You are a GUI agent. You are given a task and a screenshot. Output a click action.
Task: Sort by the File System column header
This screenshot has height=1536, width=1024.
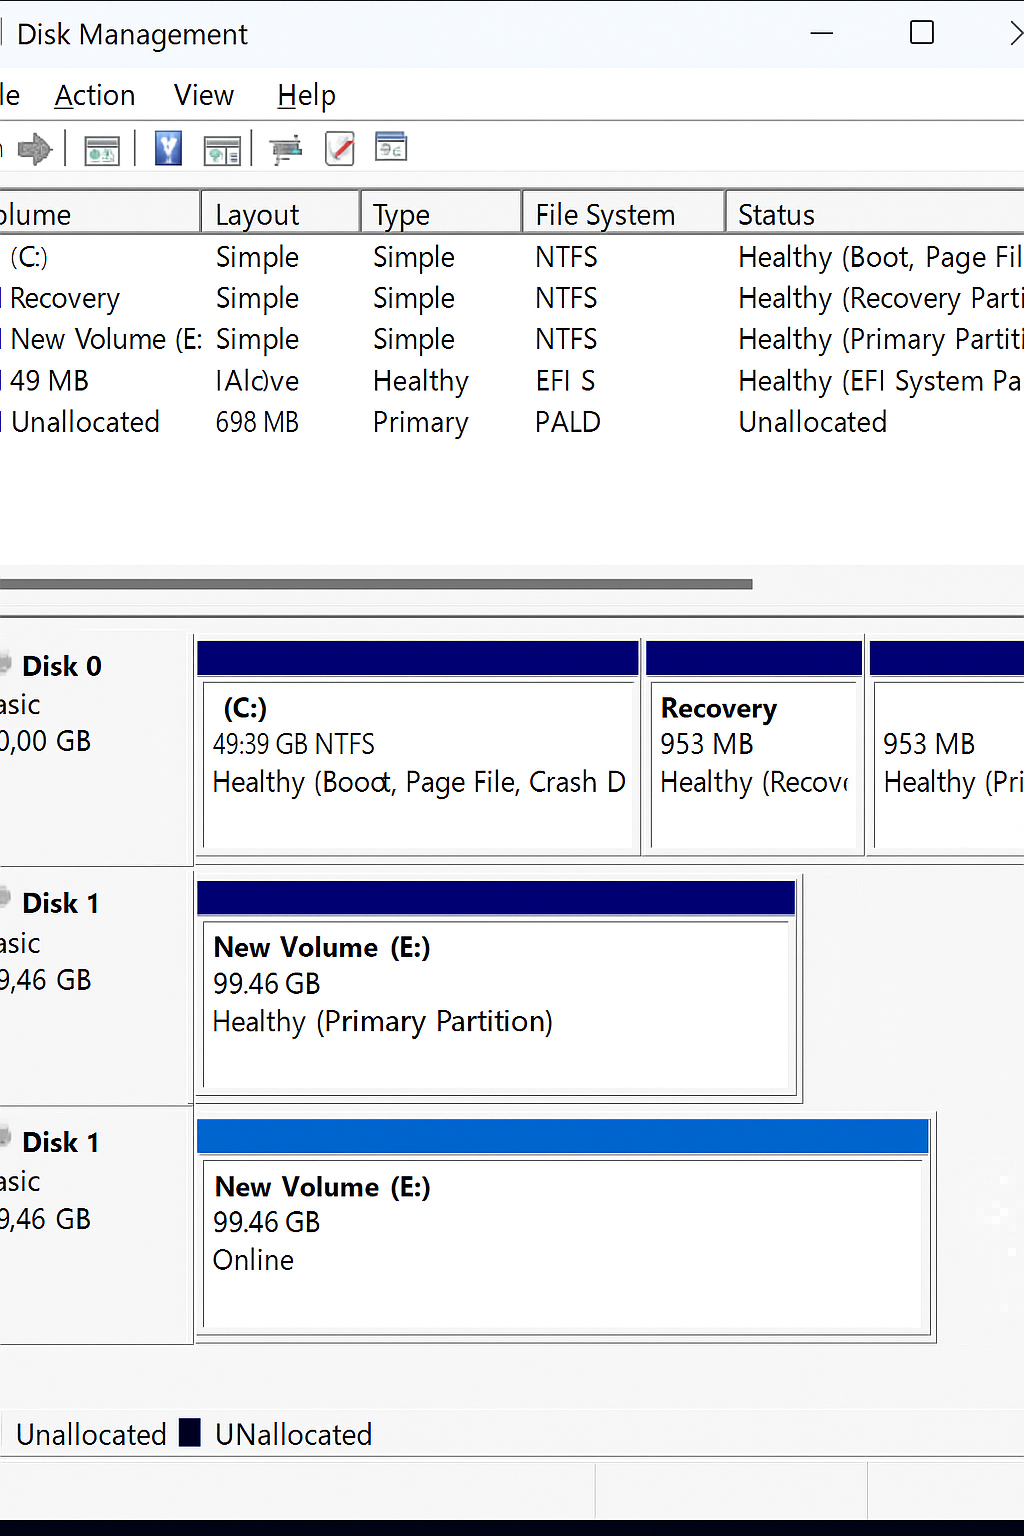click(623, 214)
